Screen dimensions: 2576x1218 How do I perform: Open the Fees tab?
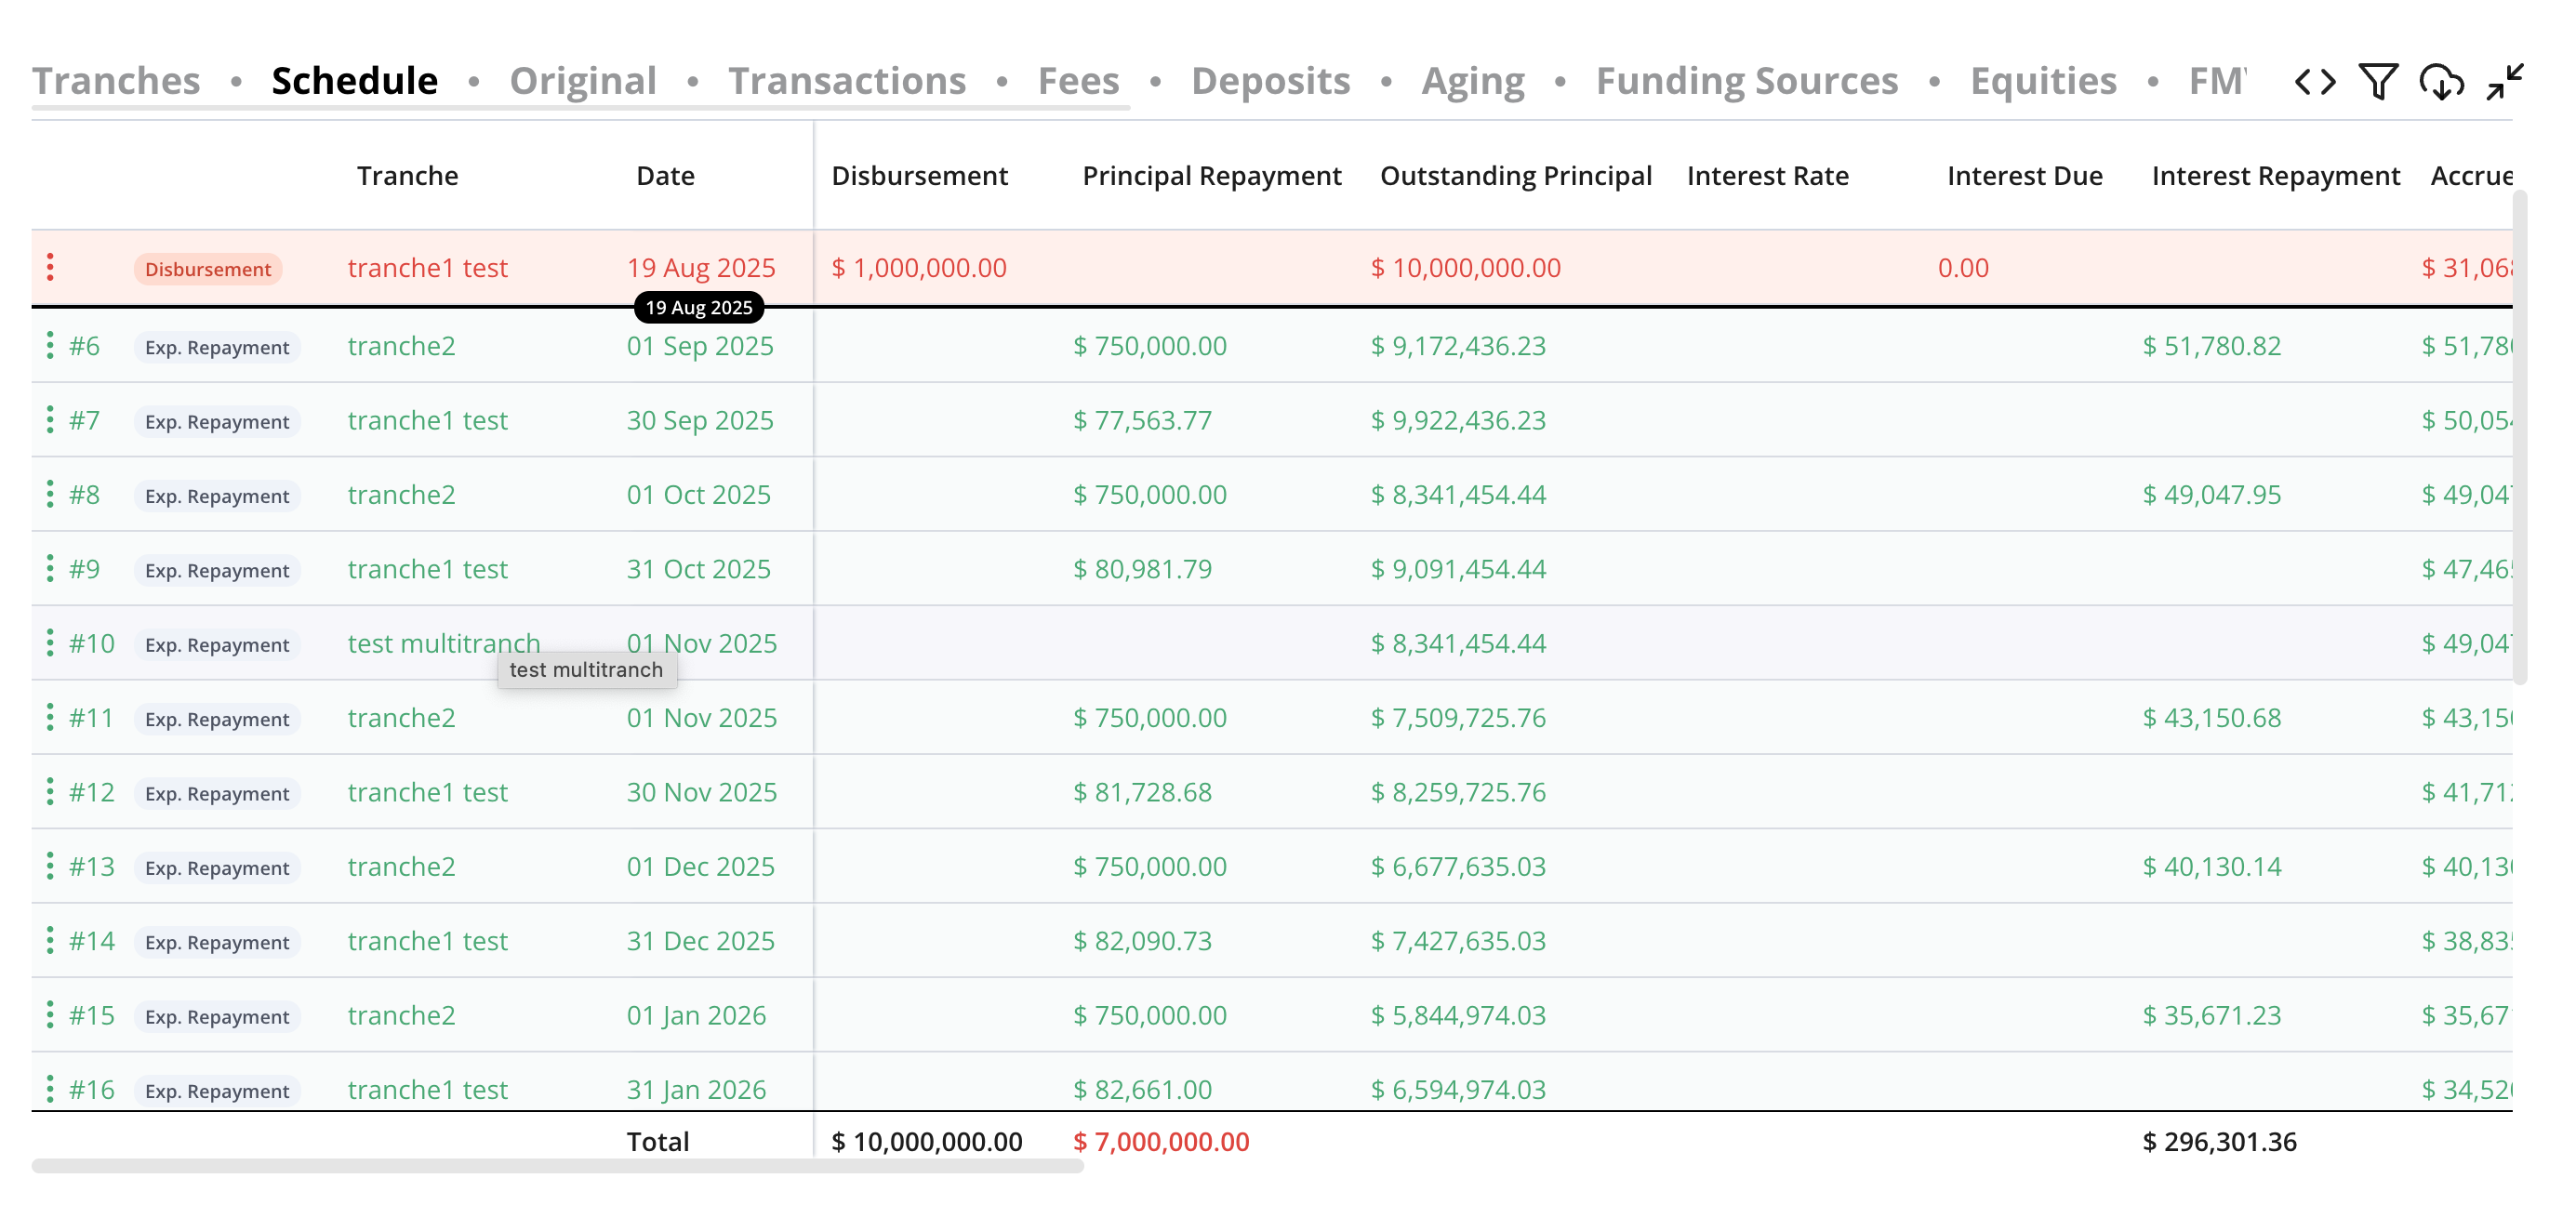tap(1078, 81)
